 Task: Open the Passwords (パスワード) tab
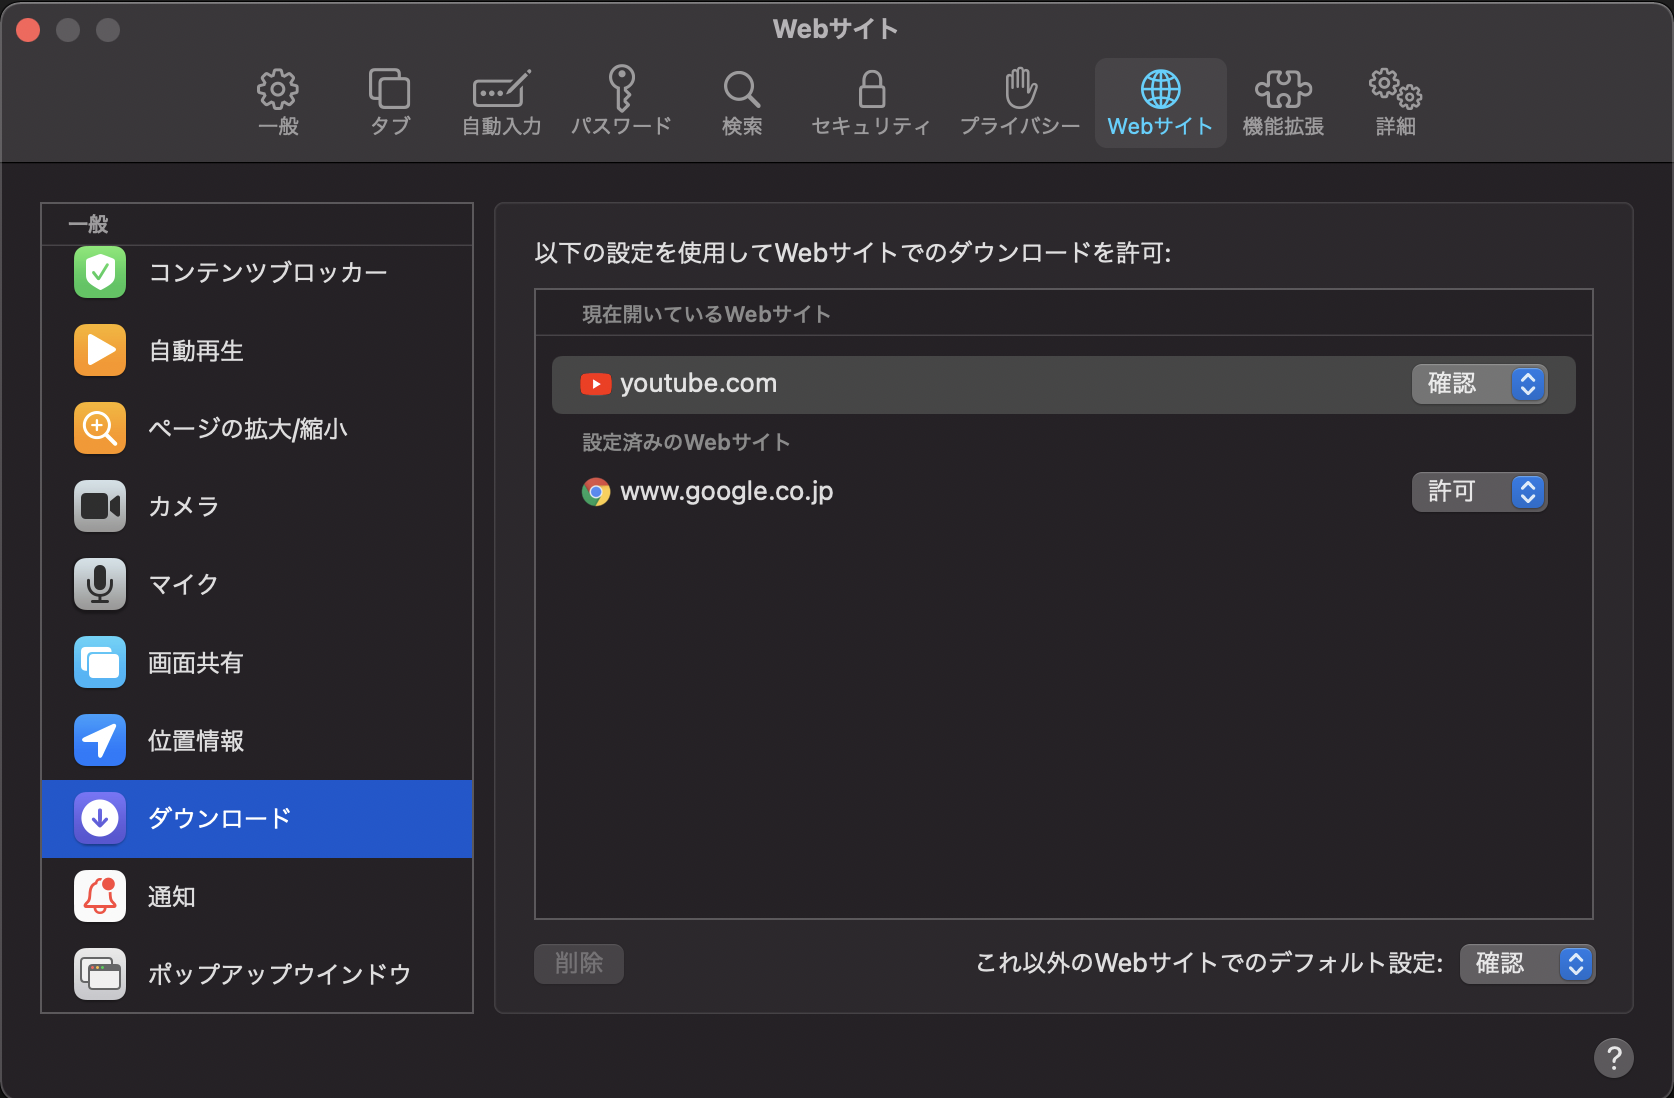tap(621, 102)
